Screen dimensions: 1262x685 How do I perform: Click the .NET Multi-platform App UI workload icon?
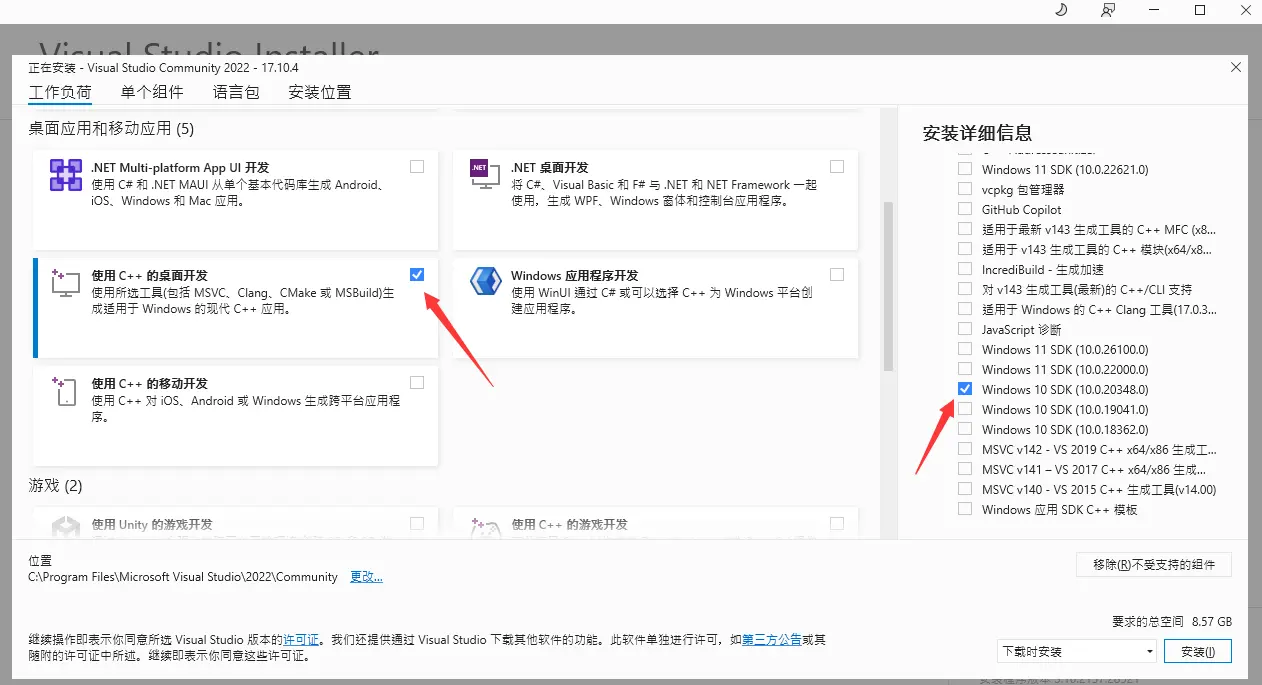66,175
